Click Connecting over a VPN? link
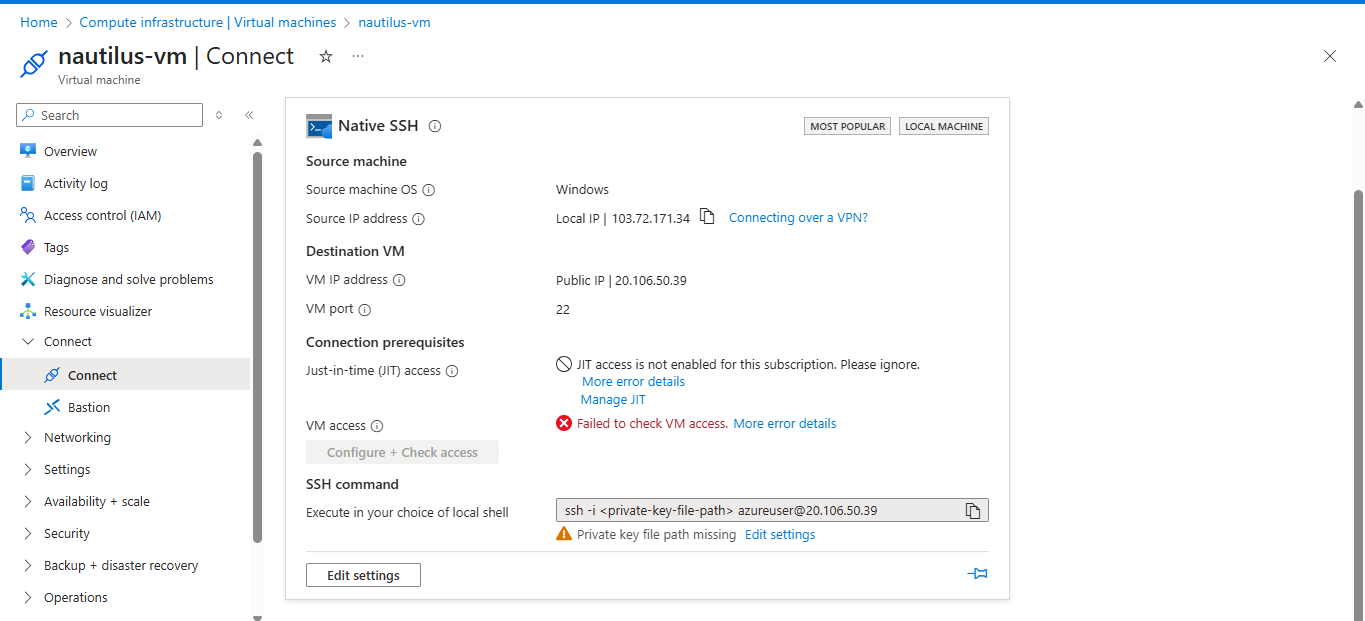This screenshot has width=1365, height=621. [798, 217]
